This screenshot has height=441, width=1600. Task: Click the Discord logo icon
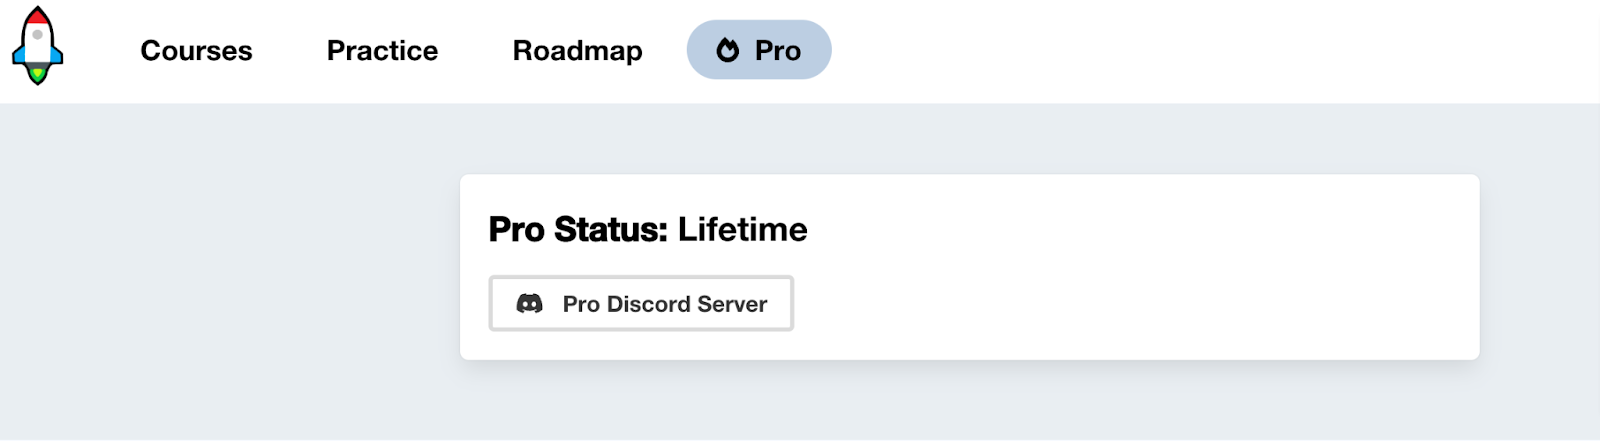[529, 303]
